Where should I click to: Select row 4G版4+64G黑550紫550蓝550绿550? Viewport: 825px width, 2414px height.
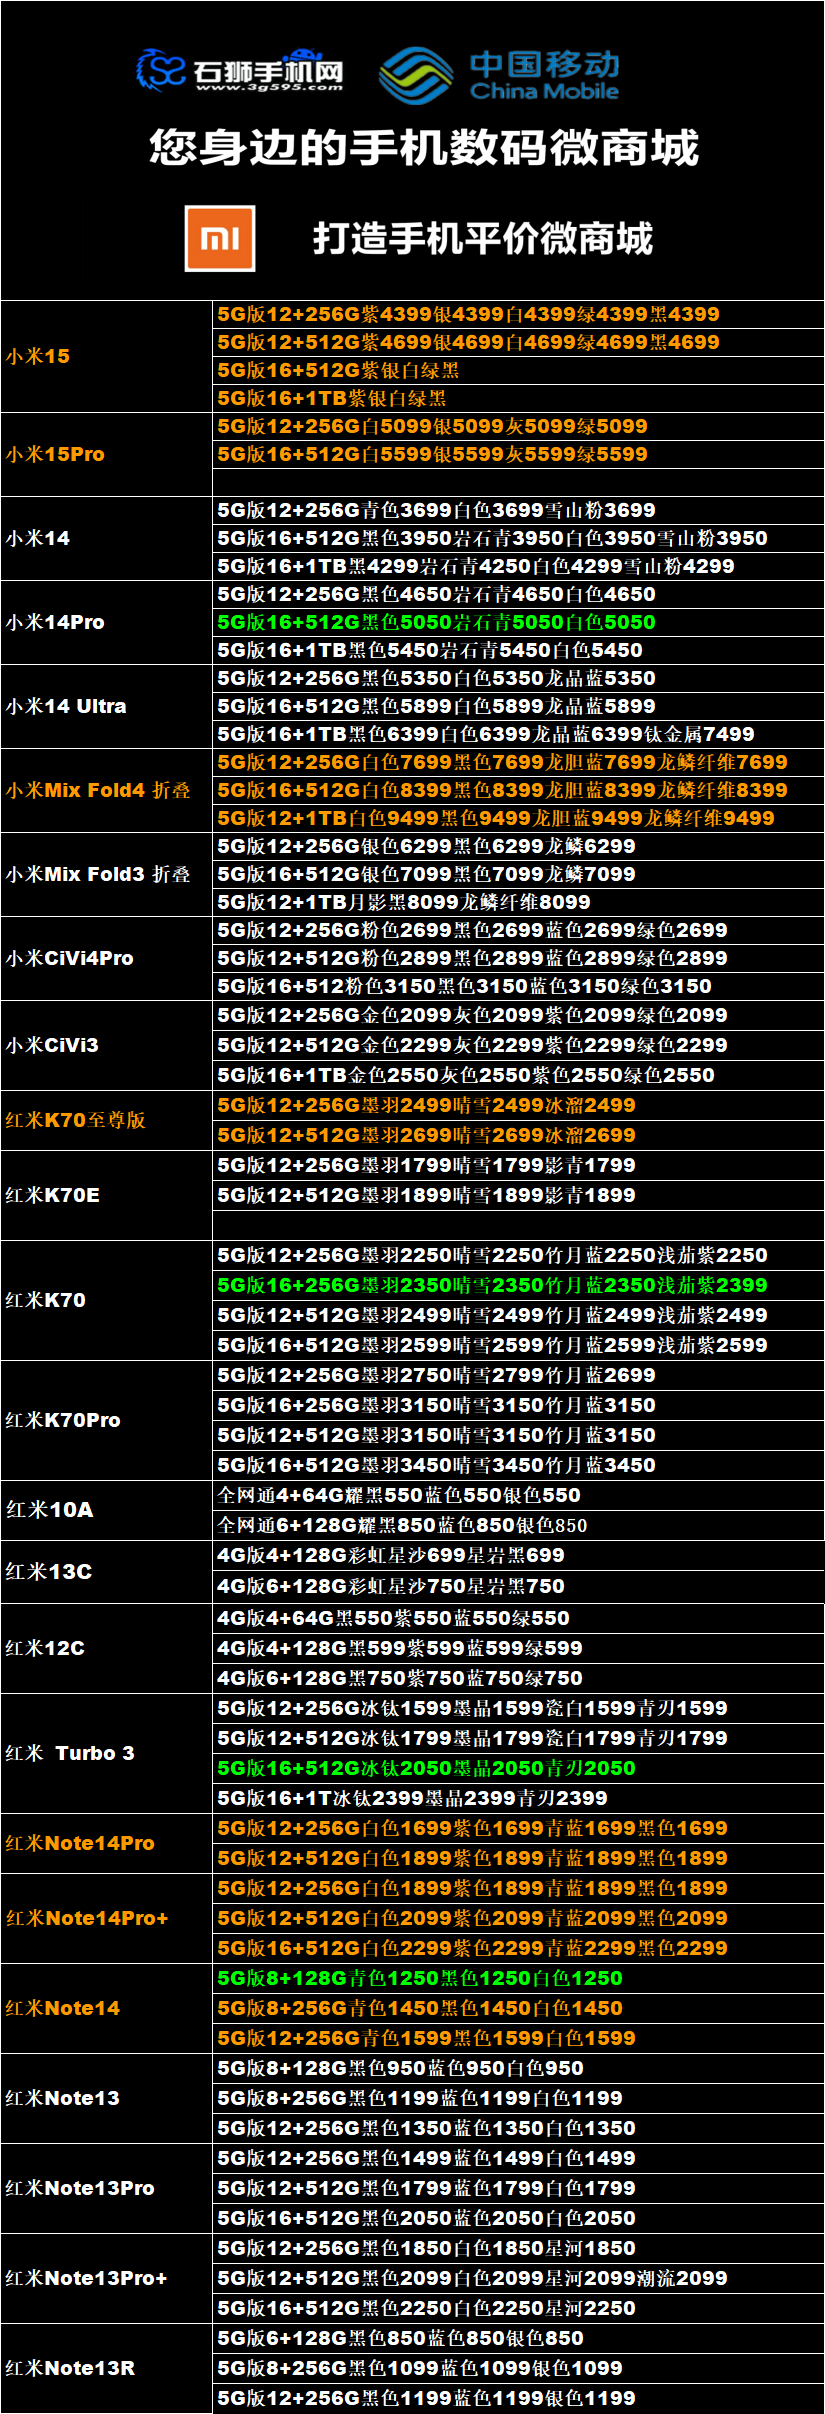pyautogui.click(x=518, y=1618)
